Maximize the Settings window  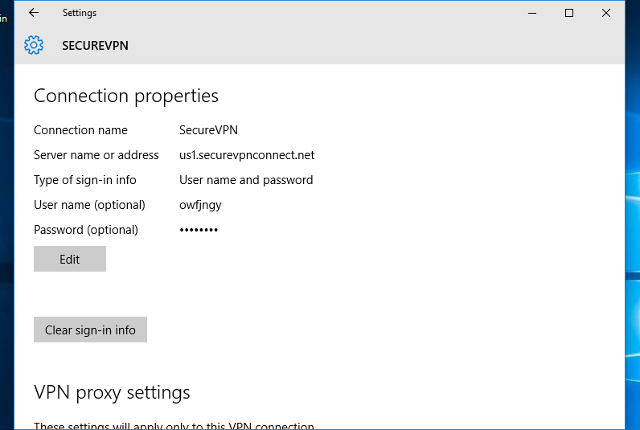[x=569, y=13]
